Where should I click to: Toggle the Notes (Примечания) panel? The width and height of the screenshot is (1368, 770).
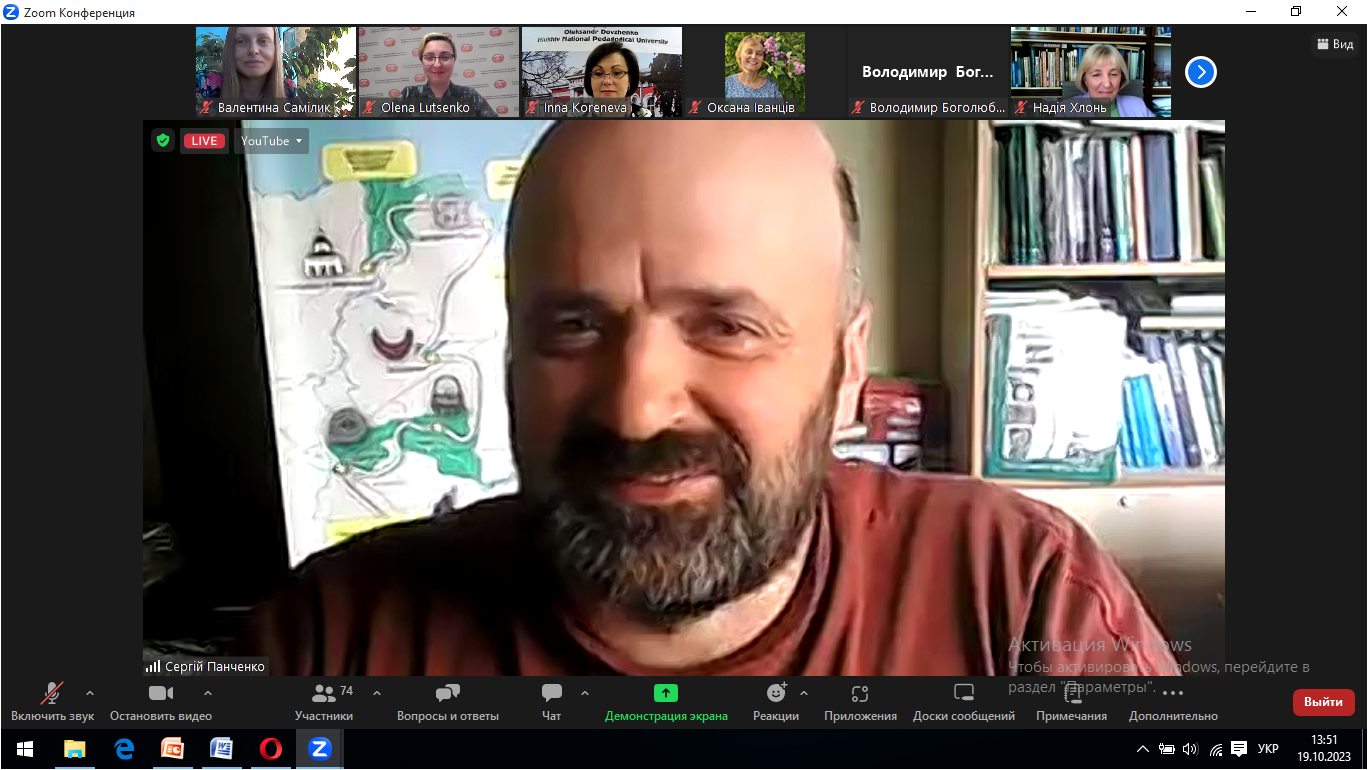click(x=1071, y=694)
